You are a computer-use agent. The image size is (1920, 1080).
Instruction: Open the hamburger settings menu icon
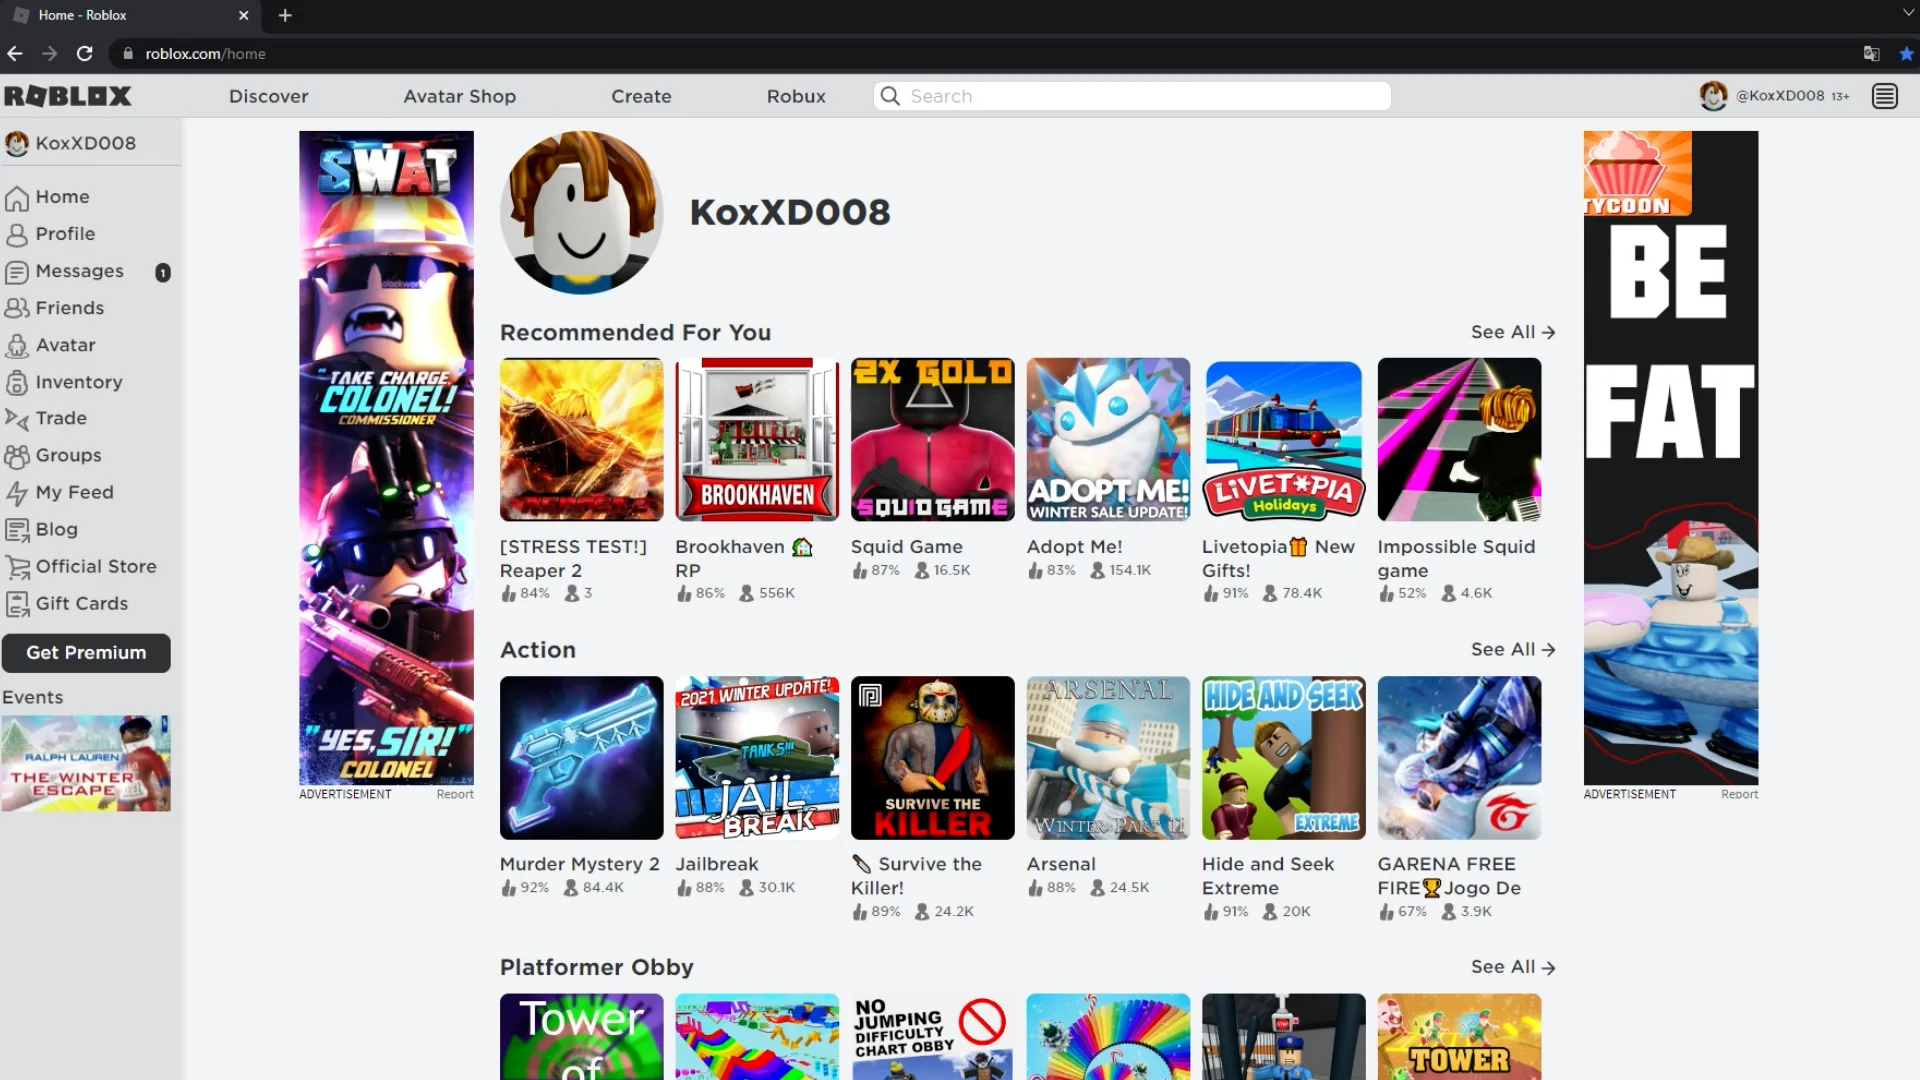coord(1885,96)
